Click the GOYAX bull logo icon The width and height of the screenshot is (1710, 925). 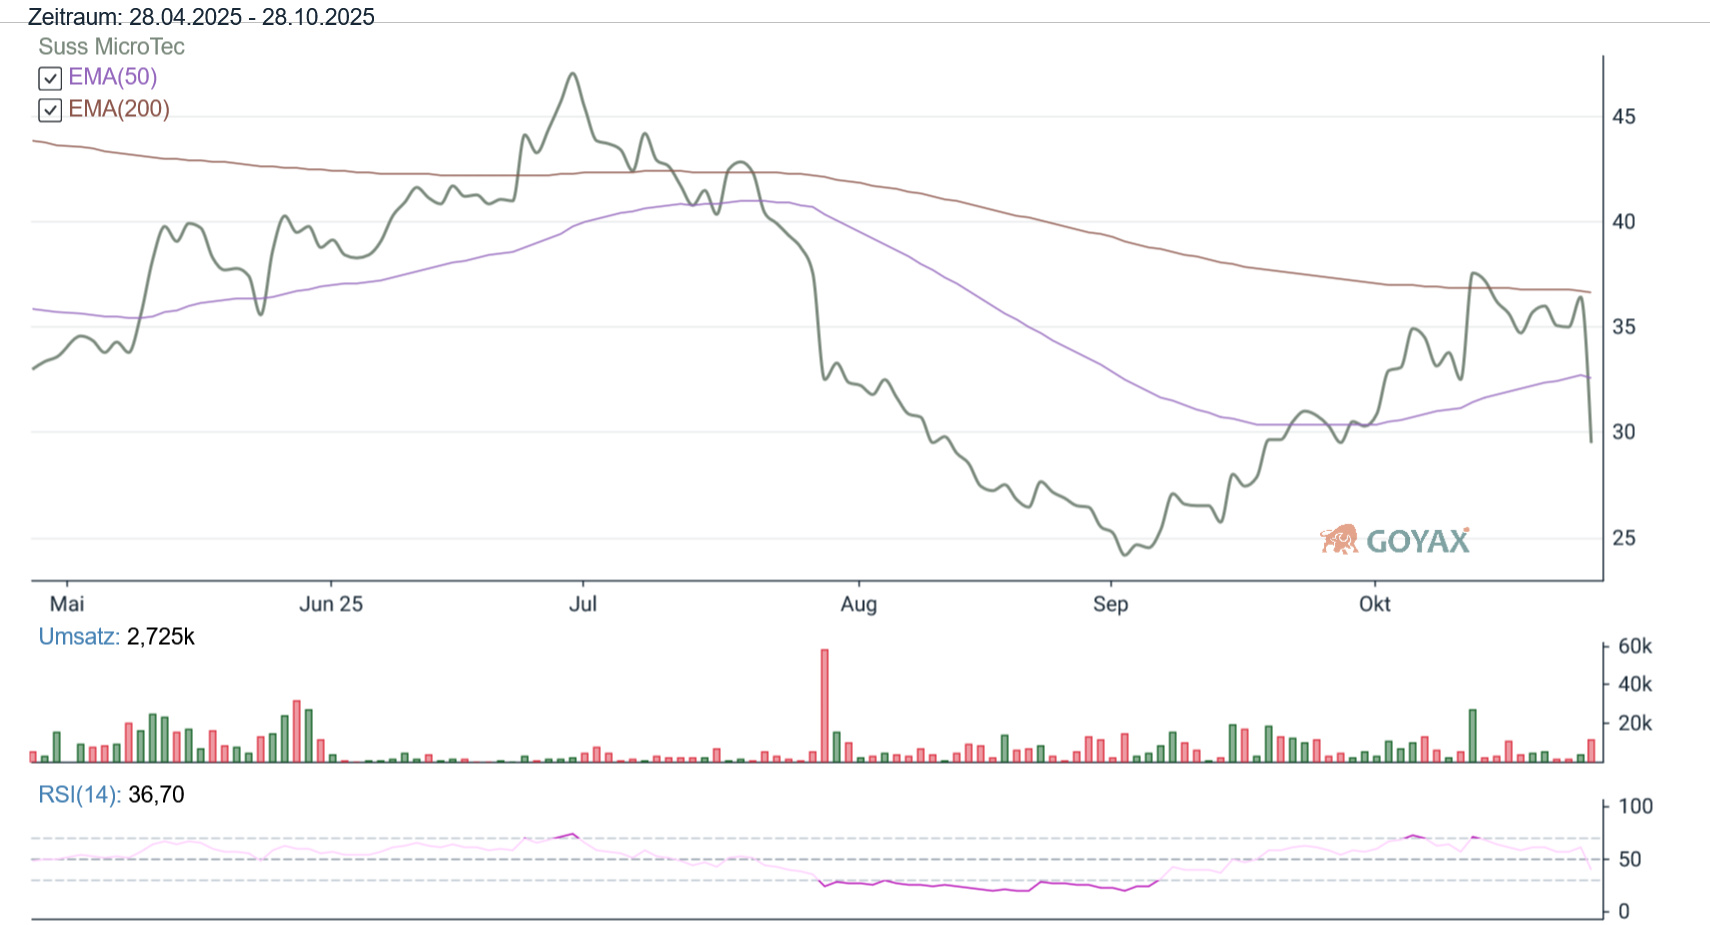[1339, 540]
